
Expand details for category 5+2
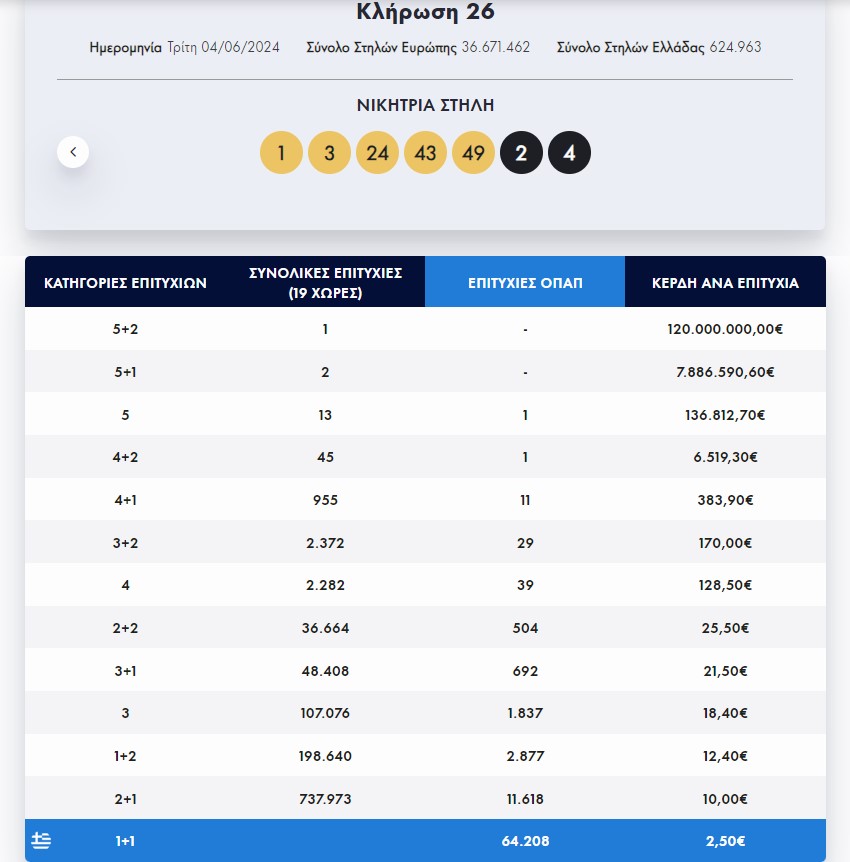coord(125,328)
